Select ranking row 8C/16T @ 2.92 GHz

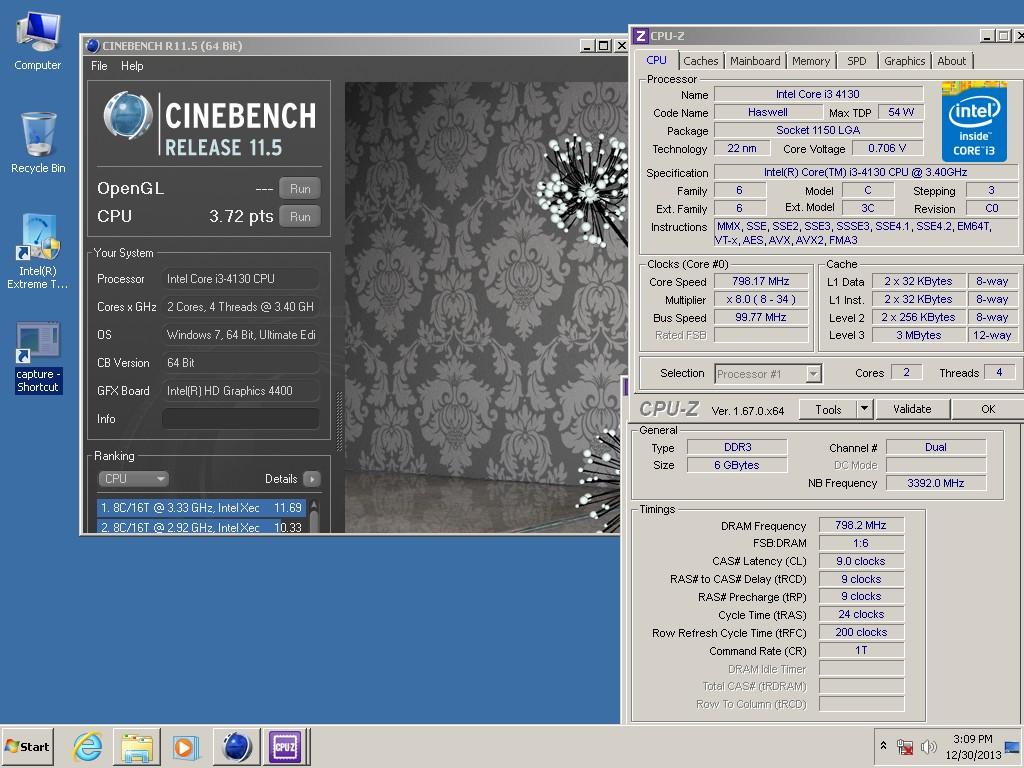point(201,526)
